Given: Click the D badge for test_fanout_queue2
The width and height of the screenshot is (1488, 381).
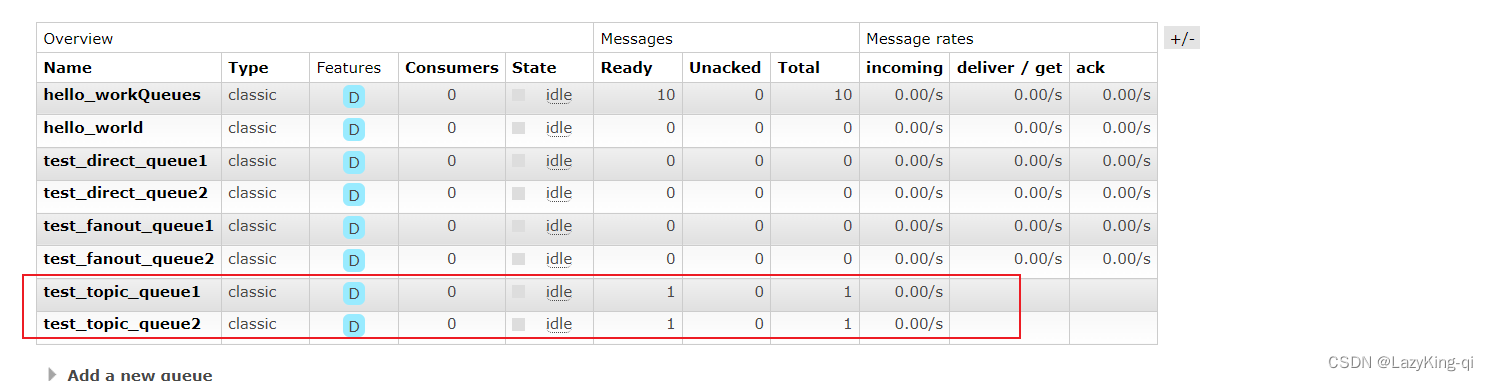Looking at the screenshot, I should click(x=354, y=261).
